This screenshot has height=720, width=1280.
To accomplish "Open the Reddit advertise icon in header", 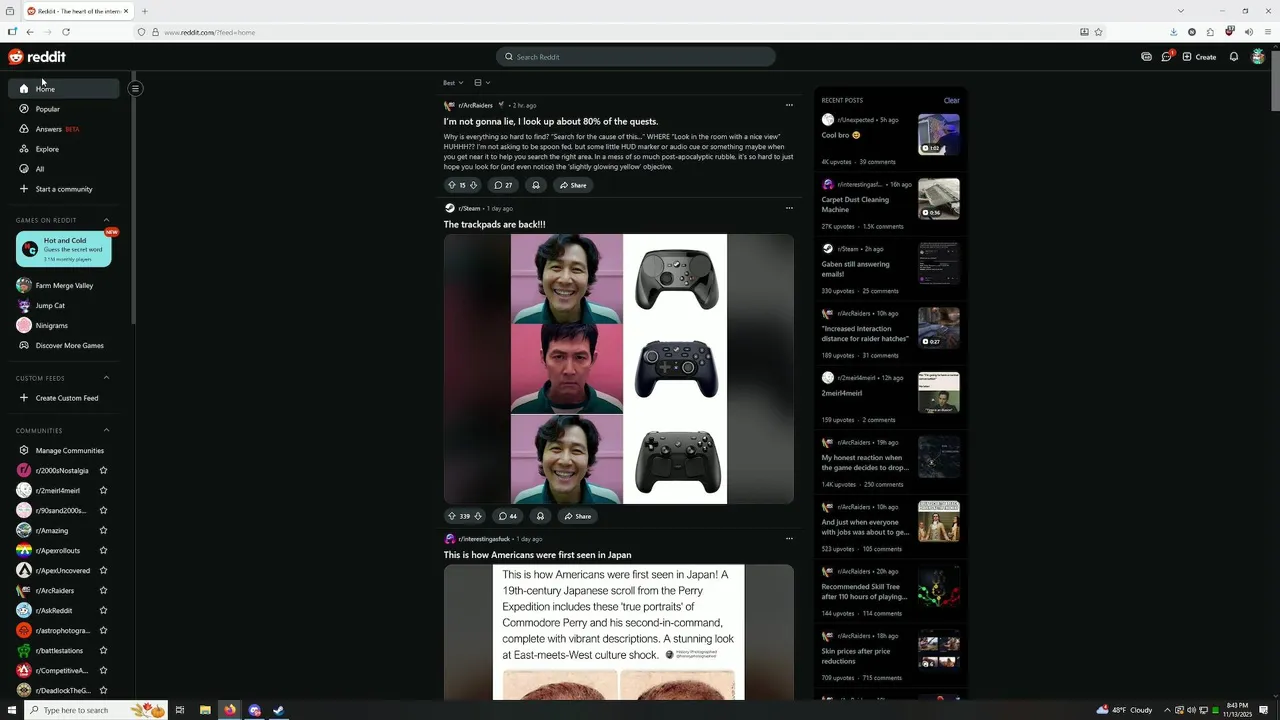I will tap(1146, 57).
